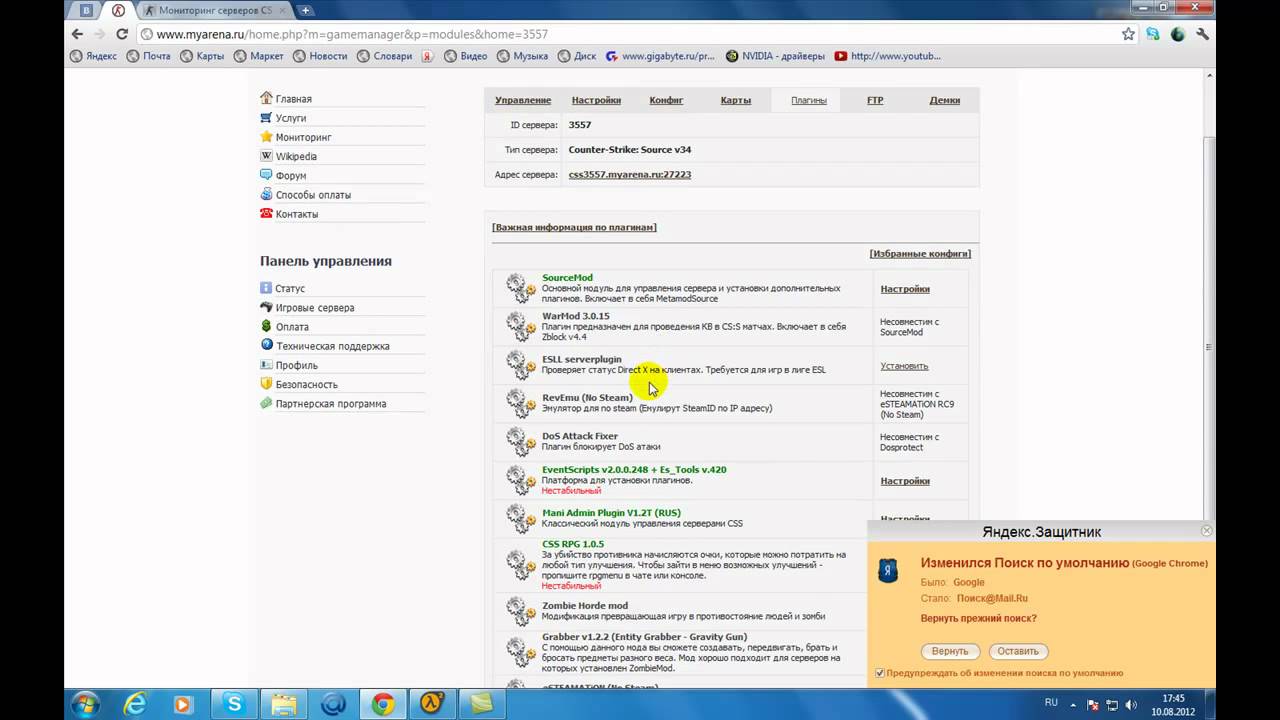Click Настройки link for EventScripts
This screenshot has width=1280, height=720.
pyautogui.click(x=905, y=481)
